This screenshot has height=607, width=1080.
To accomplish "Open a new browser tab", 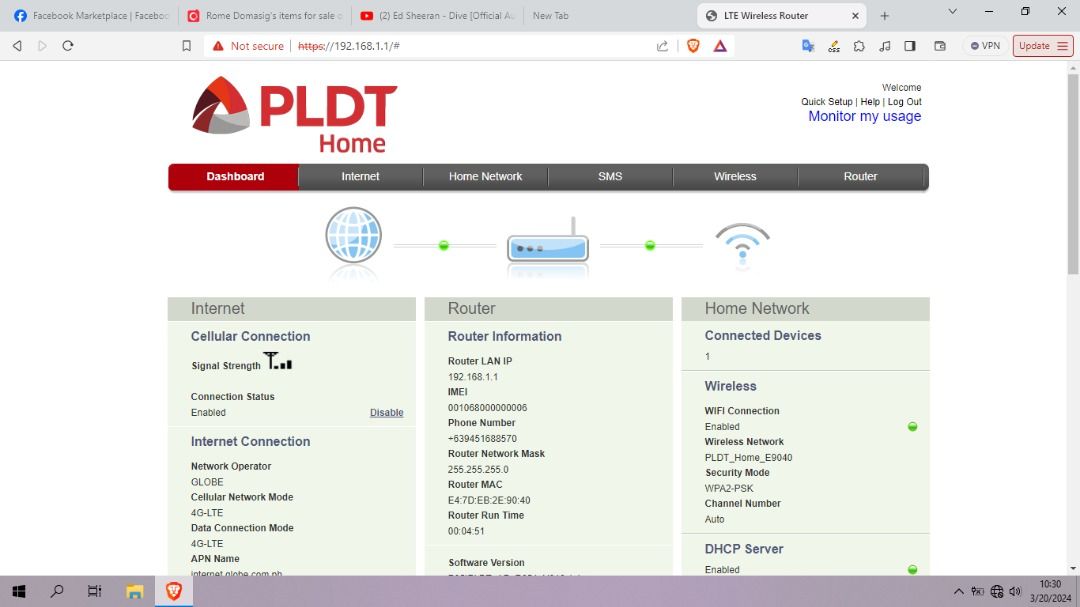I will (884, 15).
